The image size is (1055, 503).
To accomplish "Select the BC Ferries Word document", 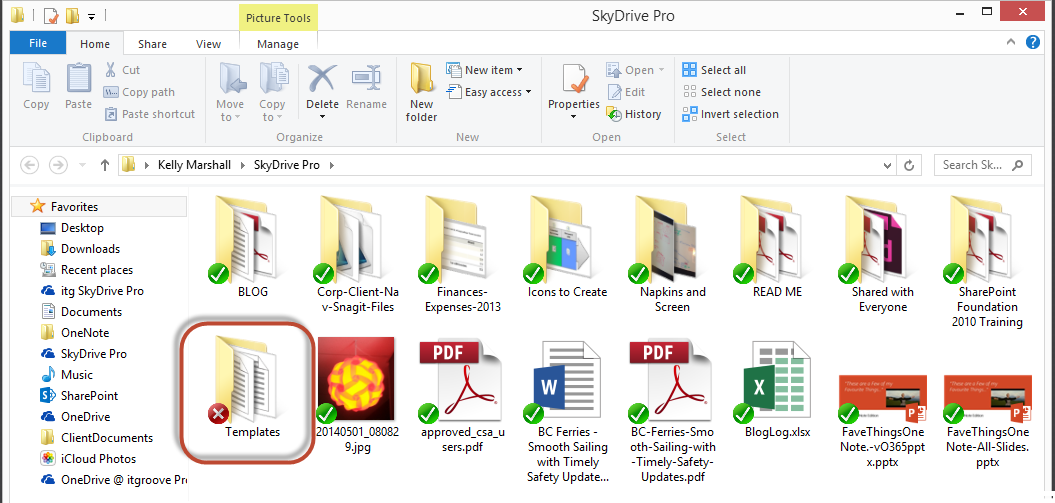I will (x=567, y=410).
